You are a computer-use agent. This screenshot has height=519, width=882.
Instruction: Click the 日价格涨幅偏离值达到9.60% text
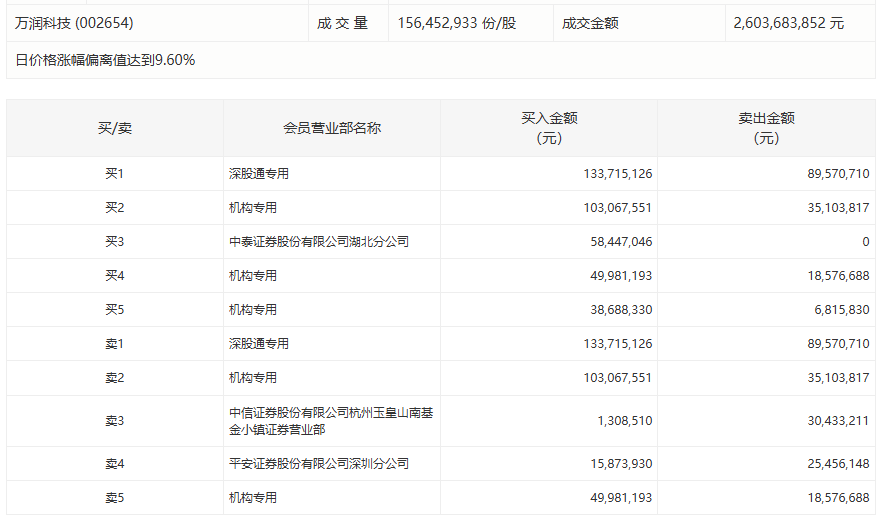pos(105,60)
